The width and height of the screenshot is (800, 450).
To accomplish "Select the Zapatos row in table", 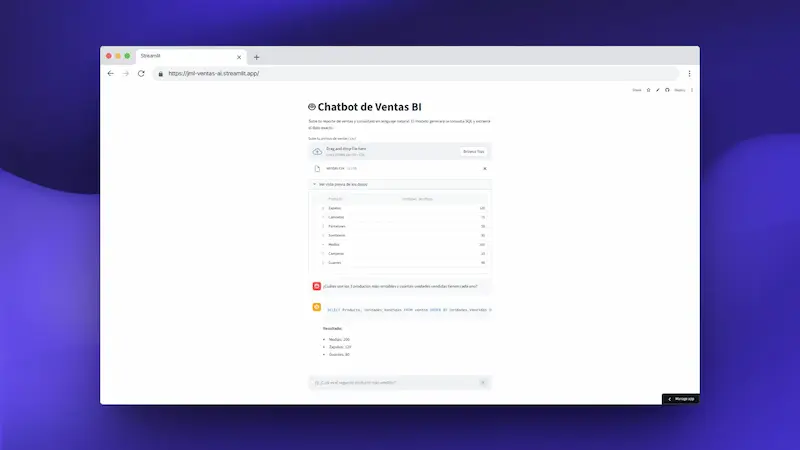I will click(x=400, y=208).
